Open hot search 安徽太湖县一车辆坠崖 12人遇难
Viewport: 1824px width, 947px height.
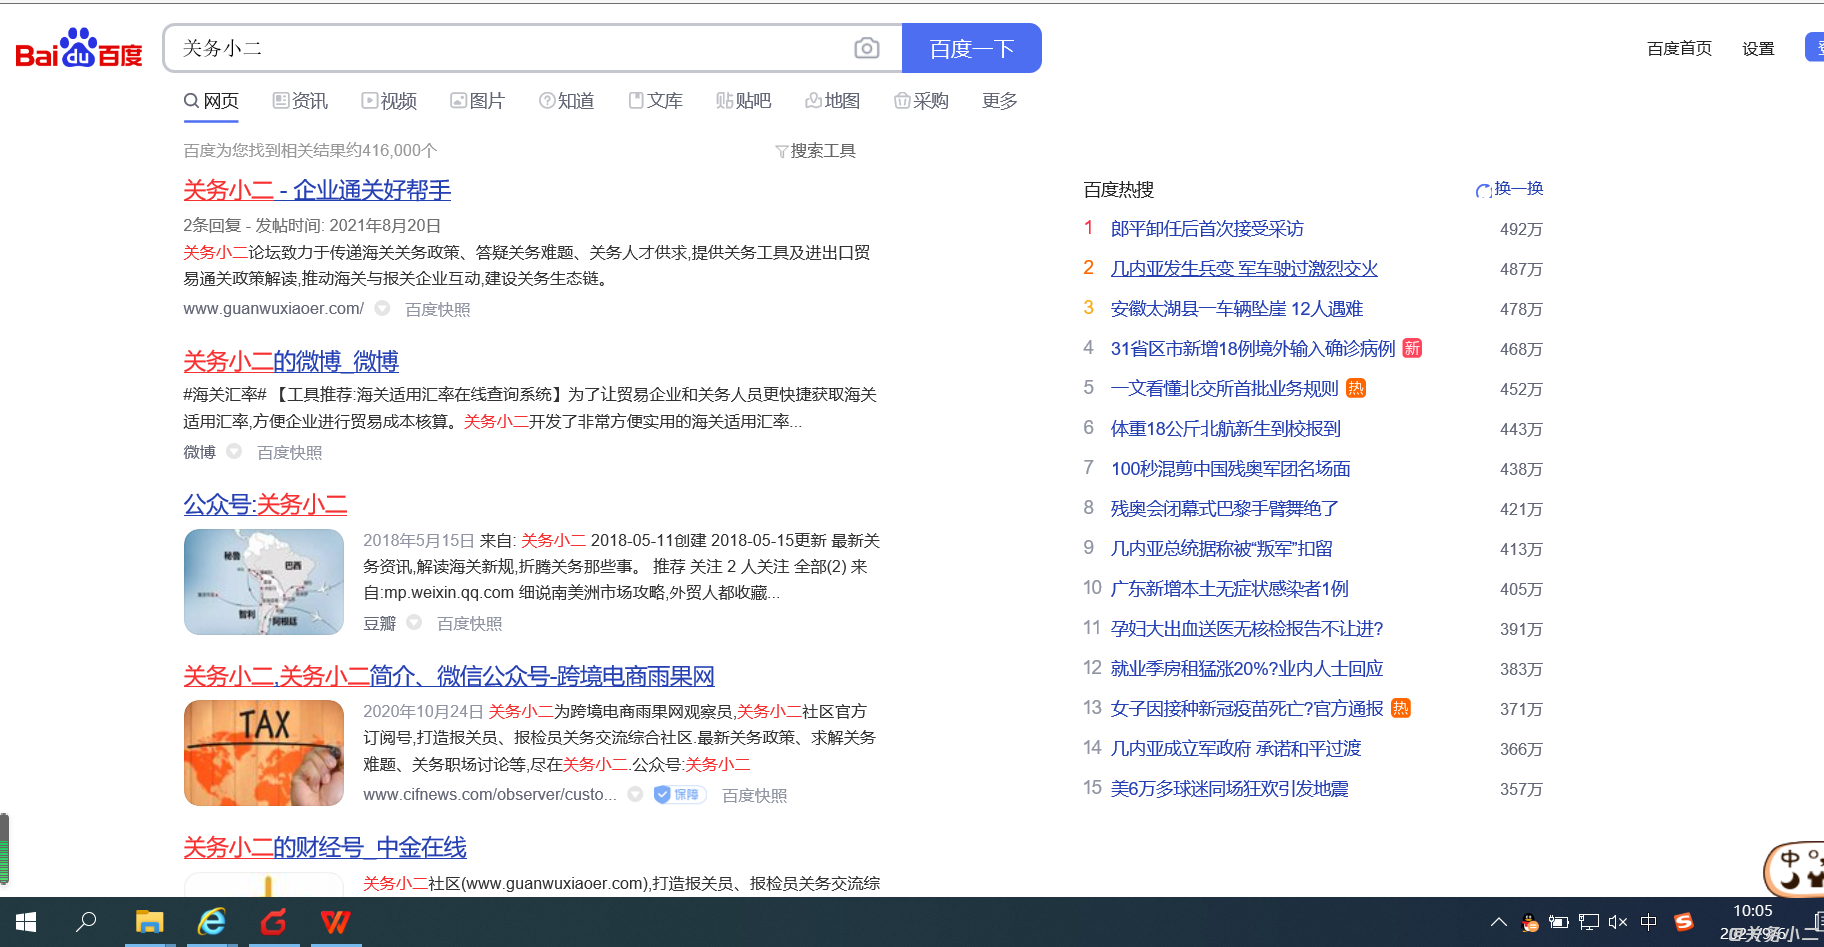click(x=1237, y=309)
